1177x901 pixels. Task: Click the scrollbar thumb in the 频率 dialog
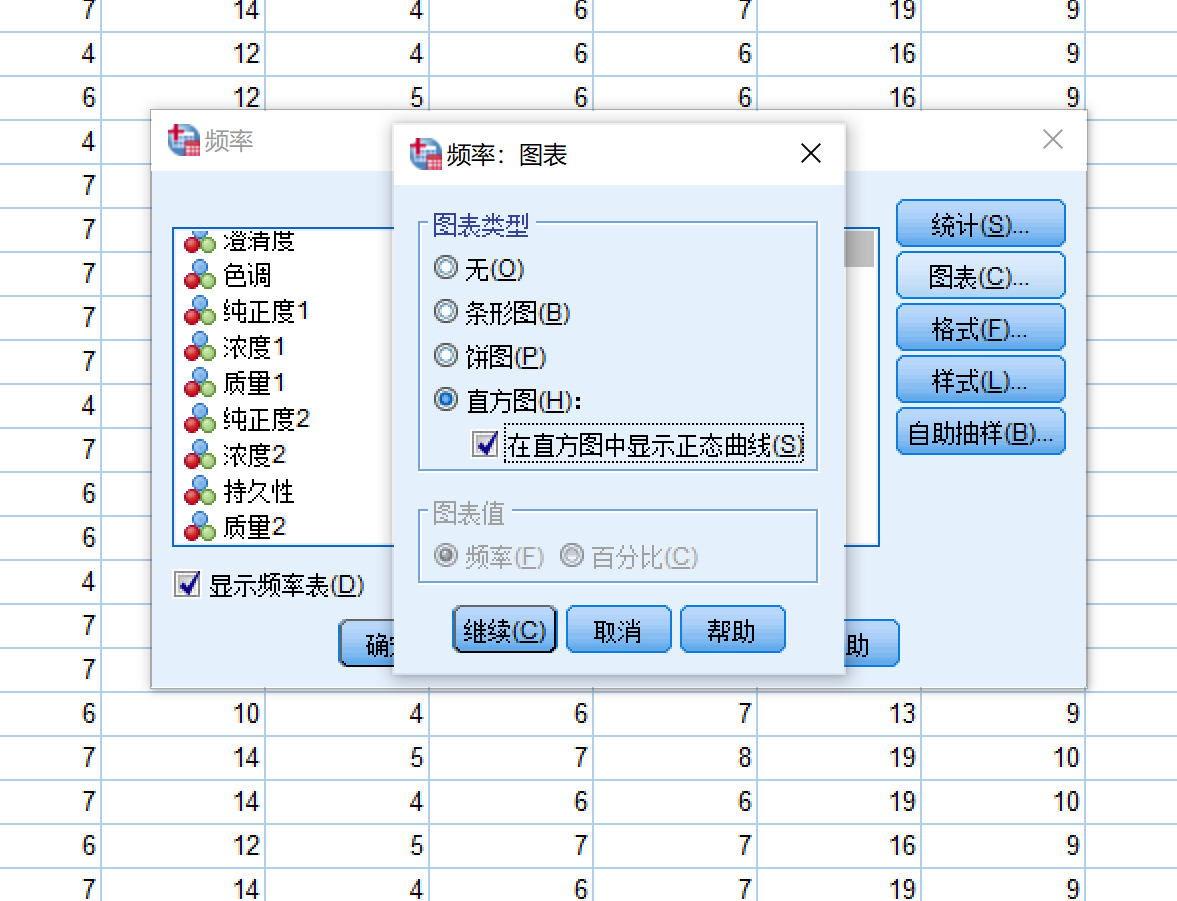click(x=859, y=249)
